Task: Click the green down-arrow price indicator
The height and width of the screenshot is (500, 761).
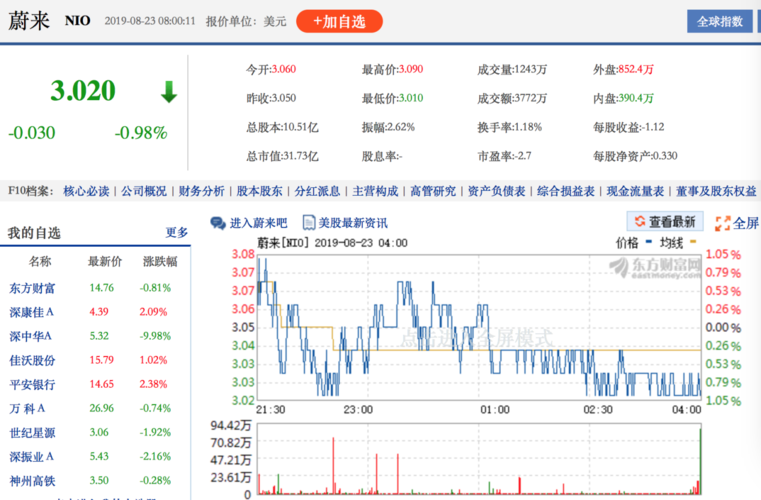Action: [169, 92]
